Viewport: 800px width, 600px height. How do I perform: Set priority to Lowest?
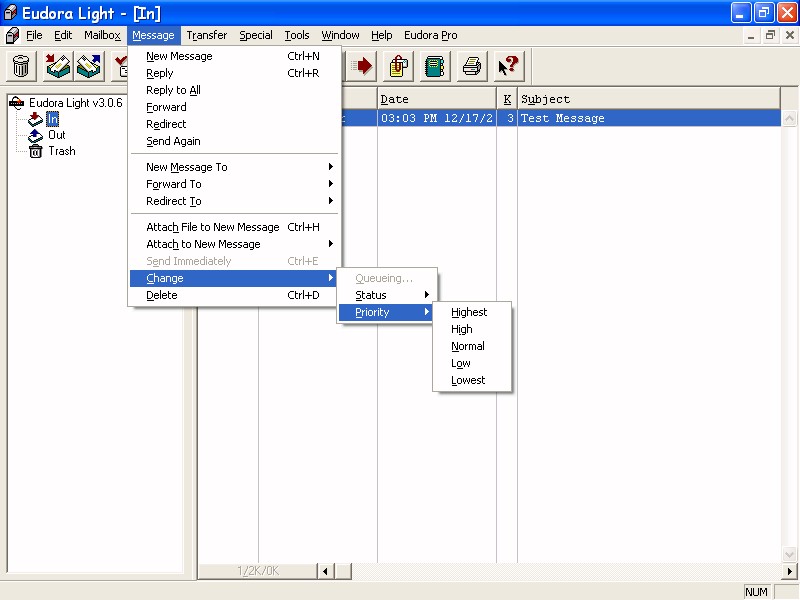pyautogui.click(x=472, y=380)
